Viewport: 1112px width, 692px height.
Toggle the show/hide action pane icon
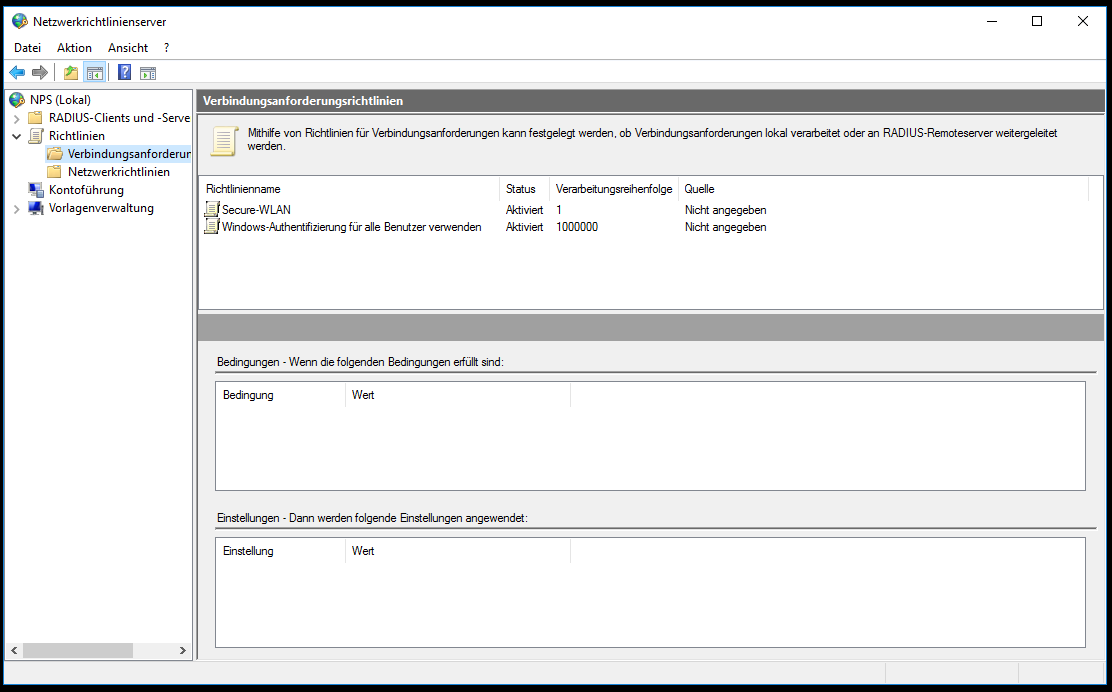[148, 72]
